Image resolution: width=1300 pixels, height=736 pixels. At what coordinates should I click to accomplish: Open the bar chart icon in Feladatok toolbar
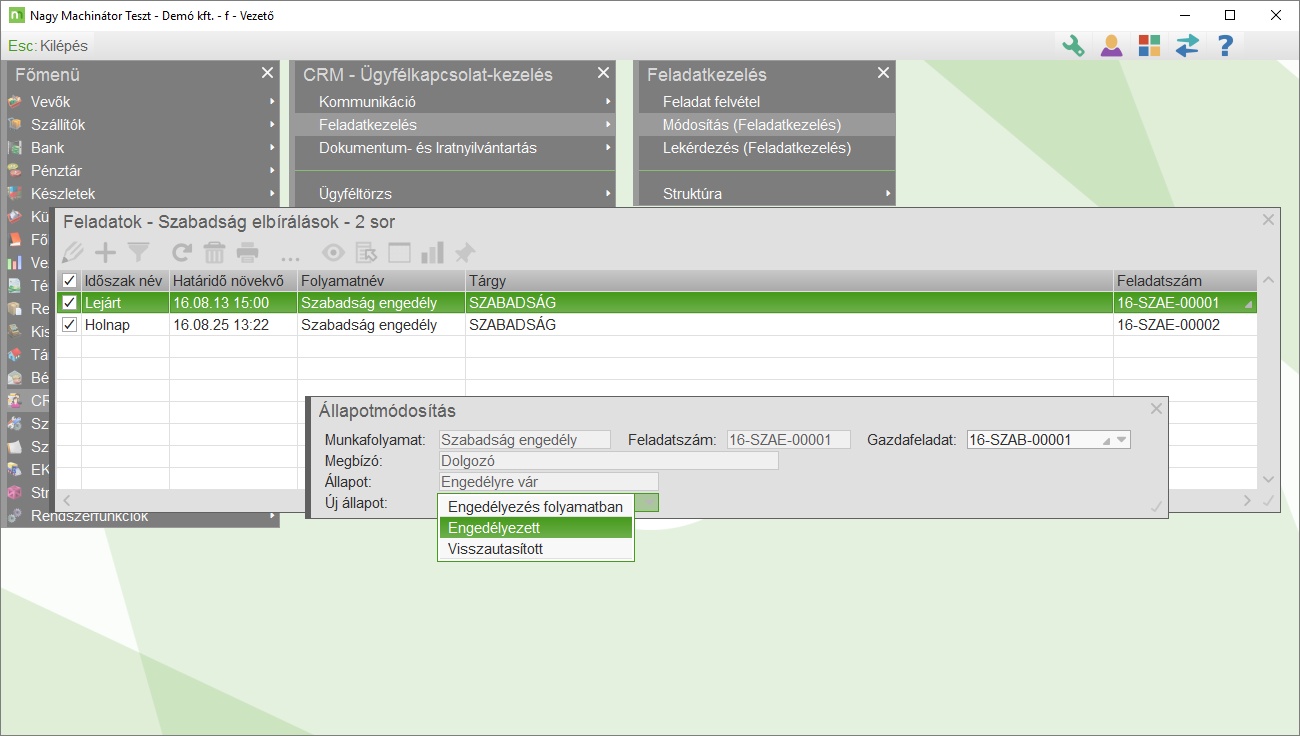(x=433, y=253)
